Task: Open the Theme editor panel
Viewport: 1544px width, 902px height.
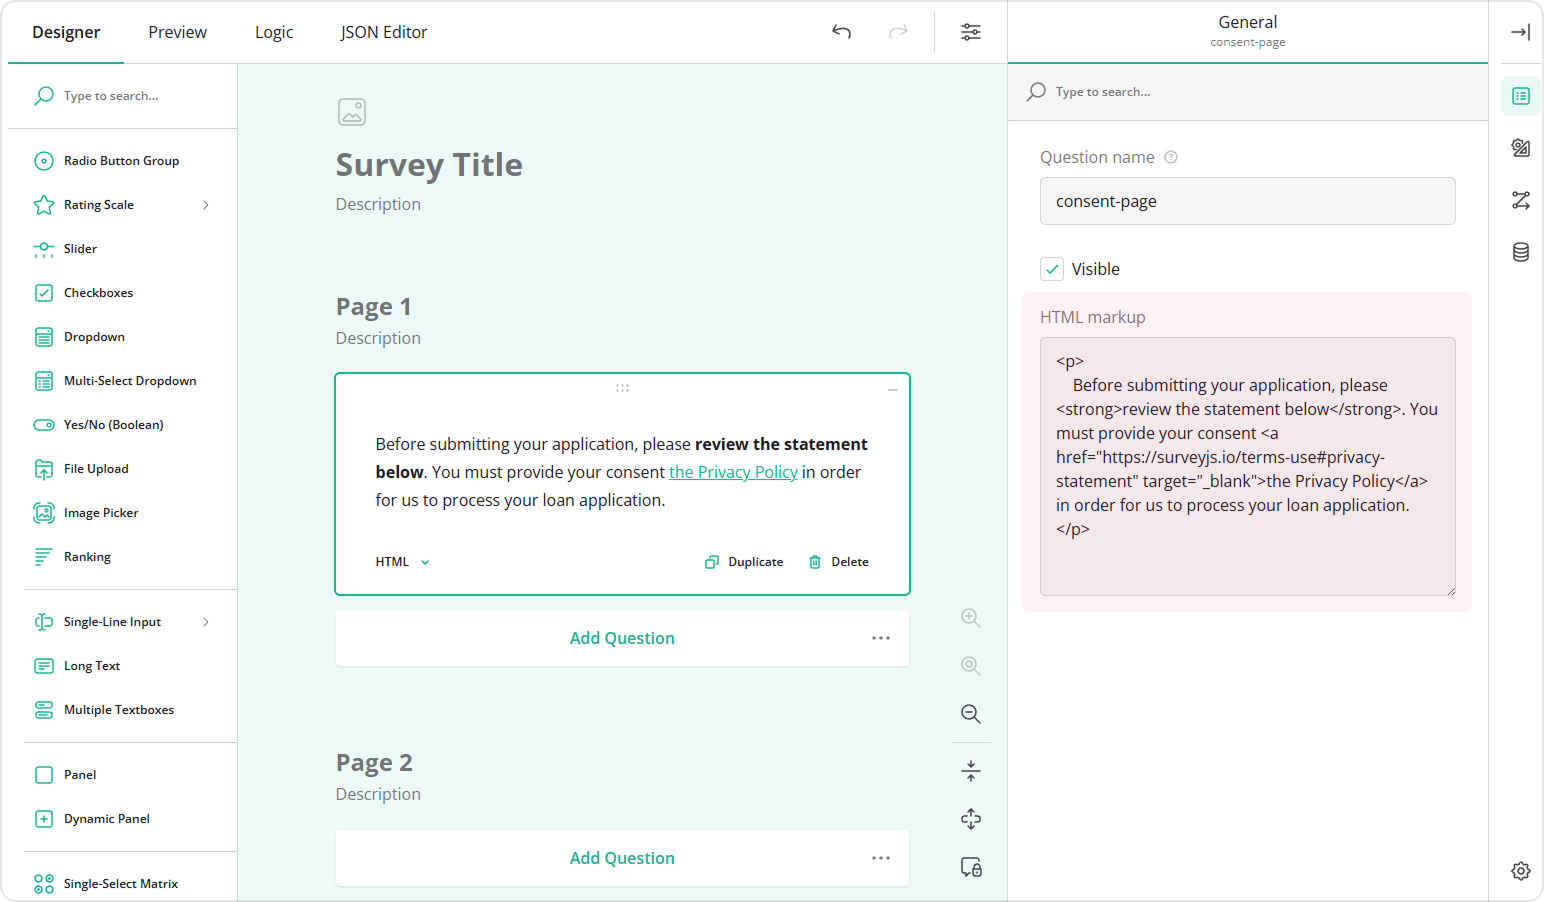Action: point(1519,148)
